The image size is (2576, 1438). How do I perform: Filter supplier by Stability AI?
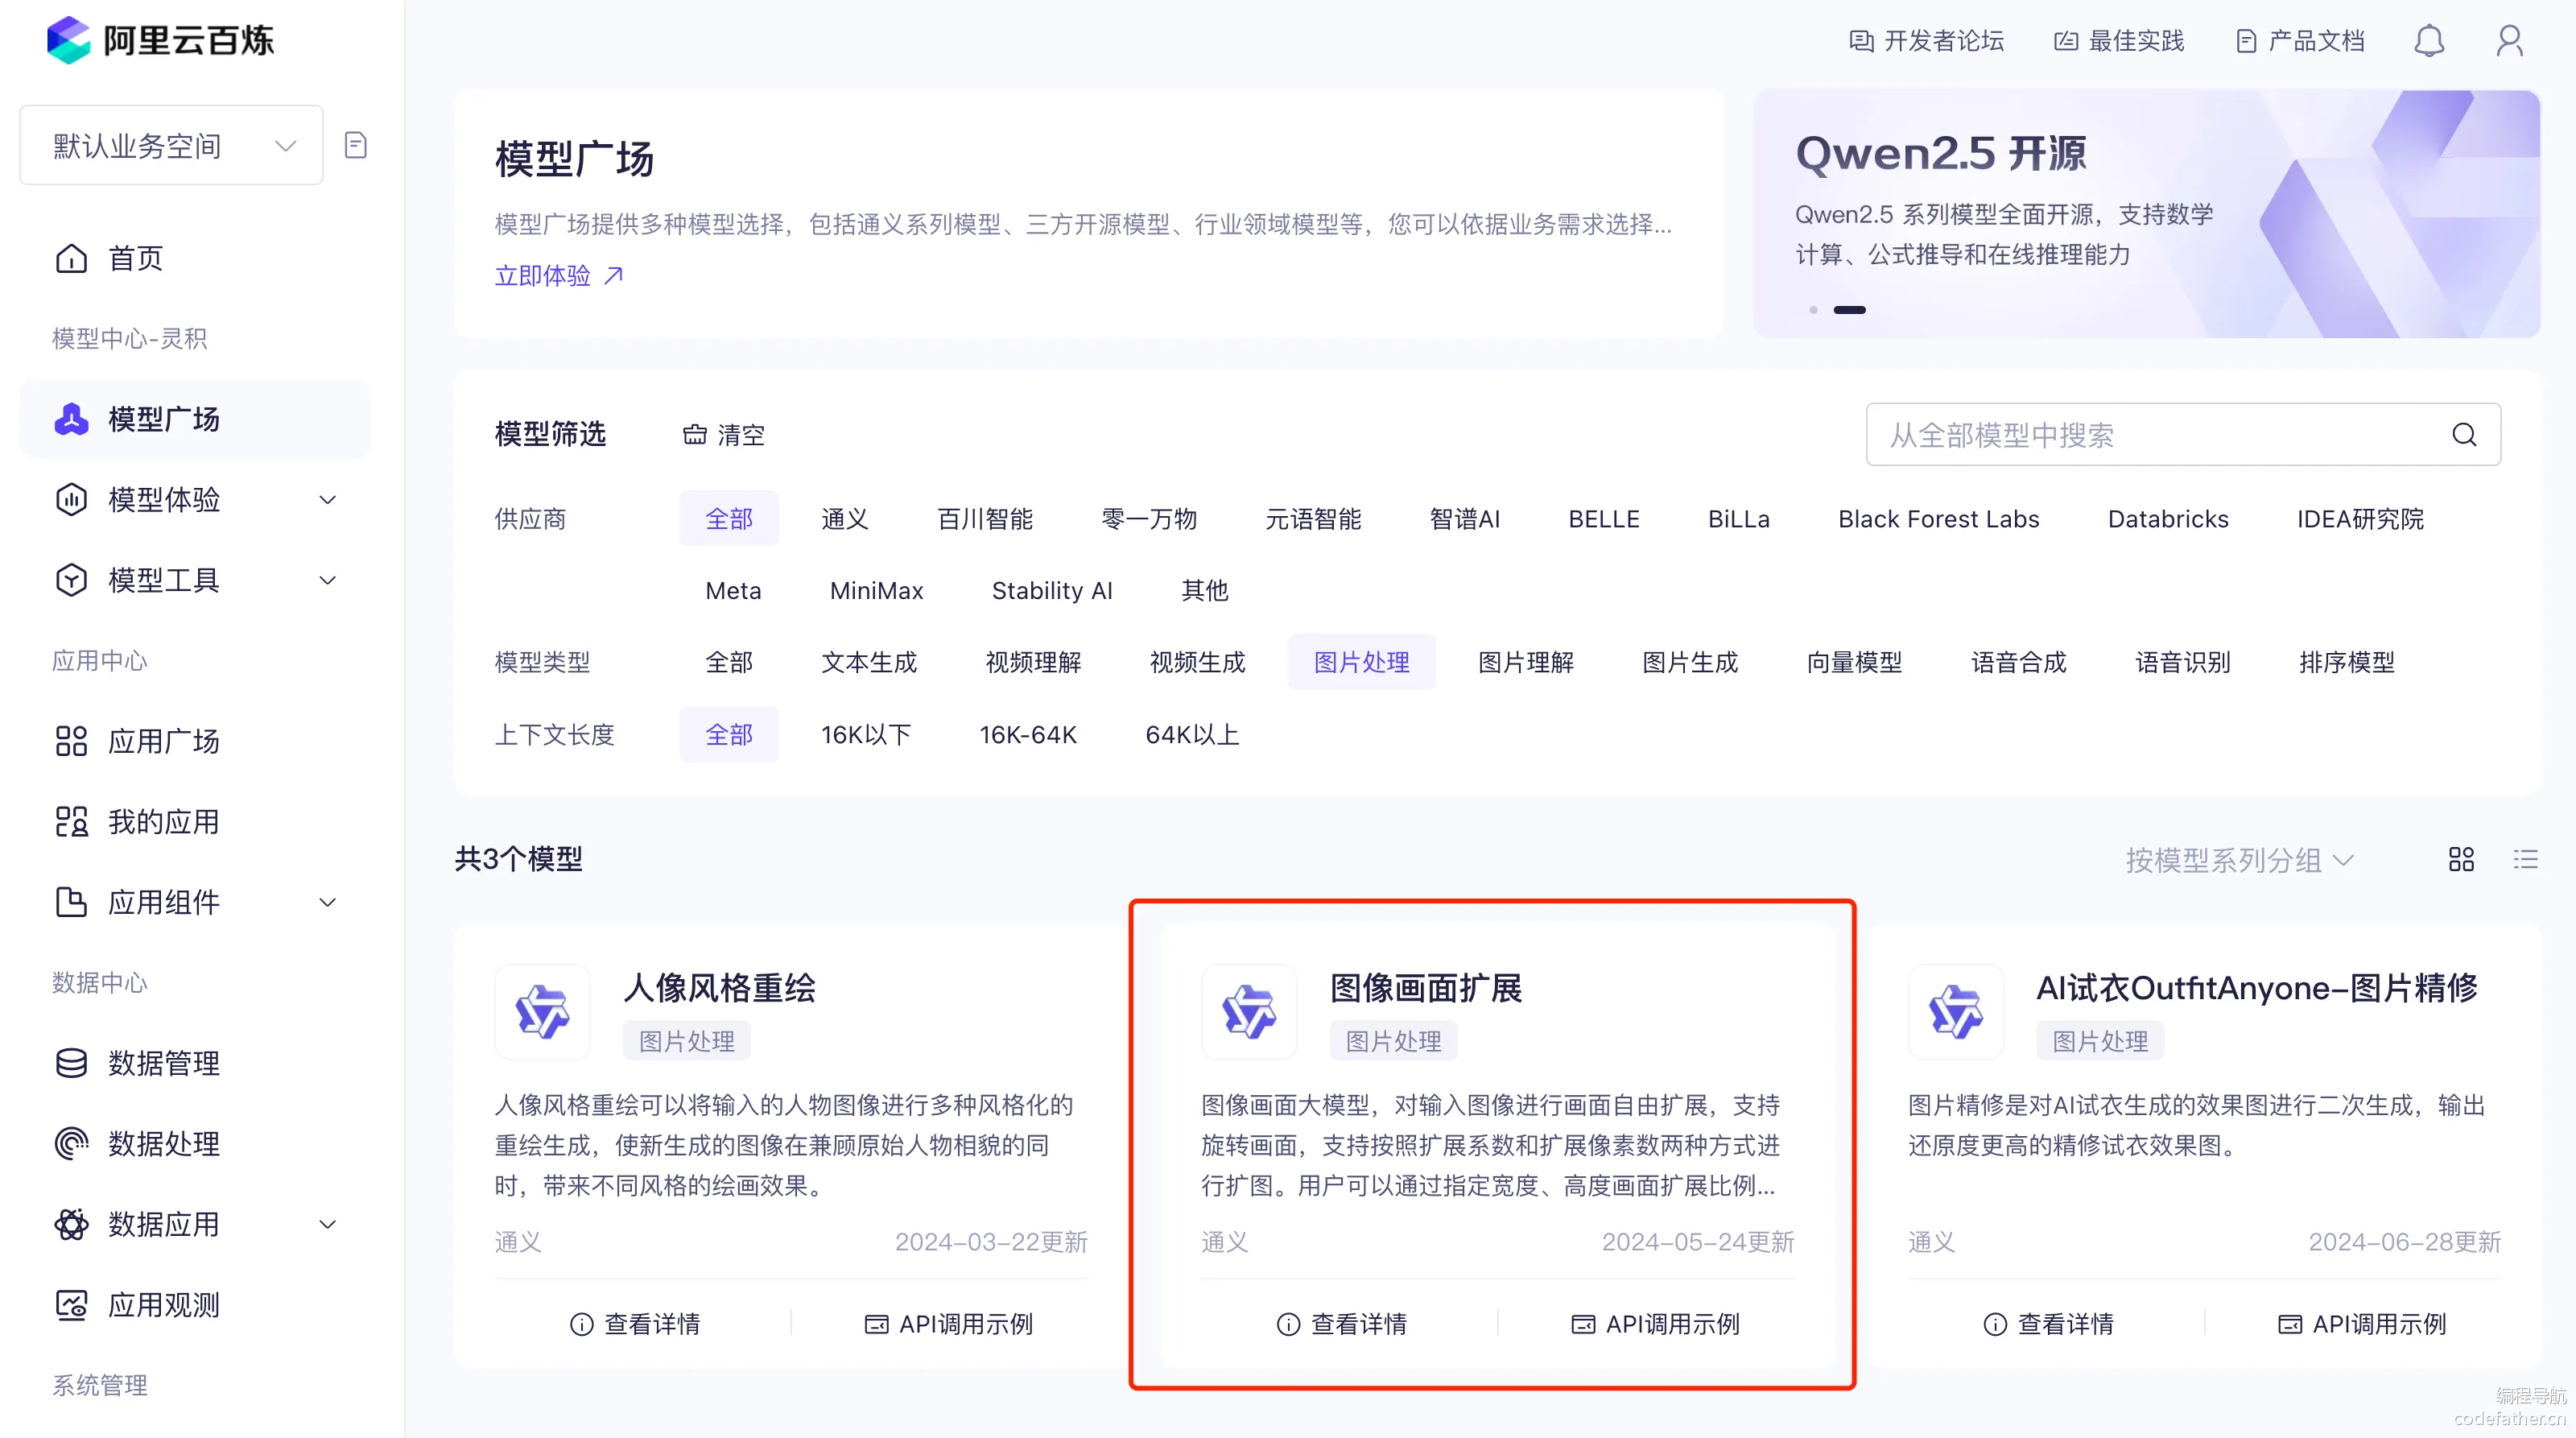[1052, 591]
